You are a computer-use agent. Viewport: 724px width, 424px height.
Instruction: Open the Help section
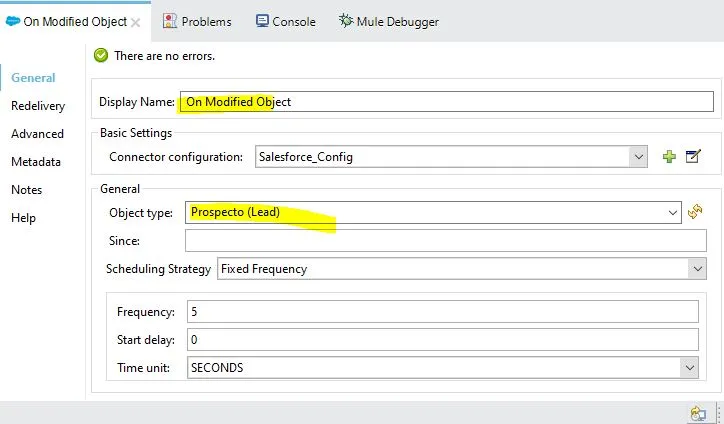pos(23,218)
